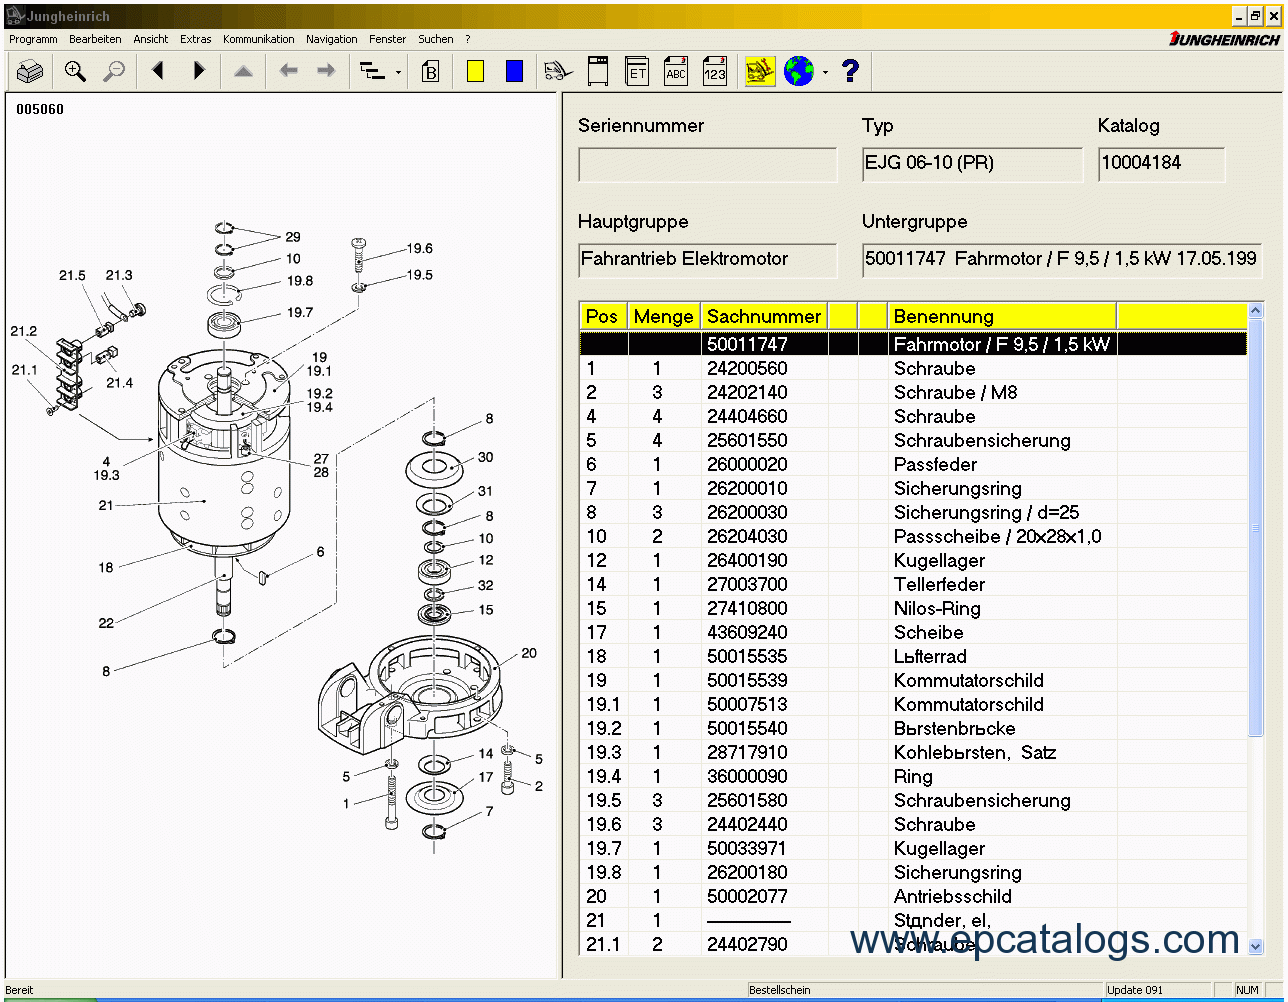Select the zoom out tool
Viewport: 1288px width, 1002px height.
113,71
